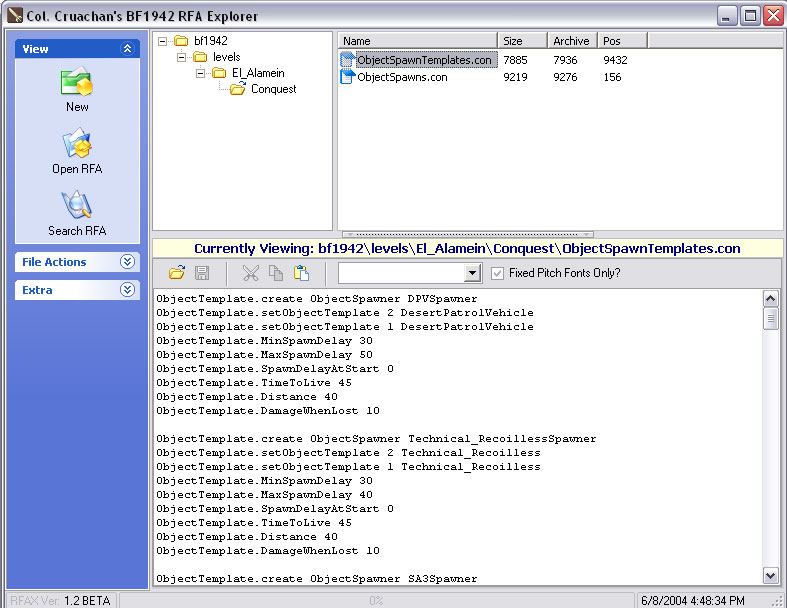Click the date and time status entry
This screenshot has height=608, width=787.
tap(693, 600)
